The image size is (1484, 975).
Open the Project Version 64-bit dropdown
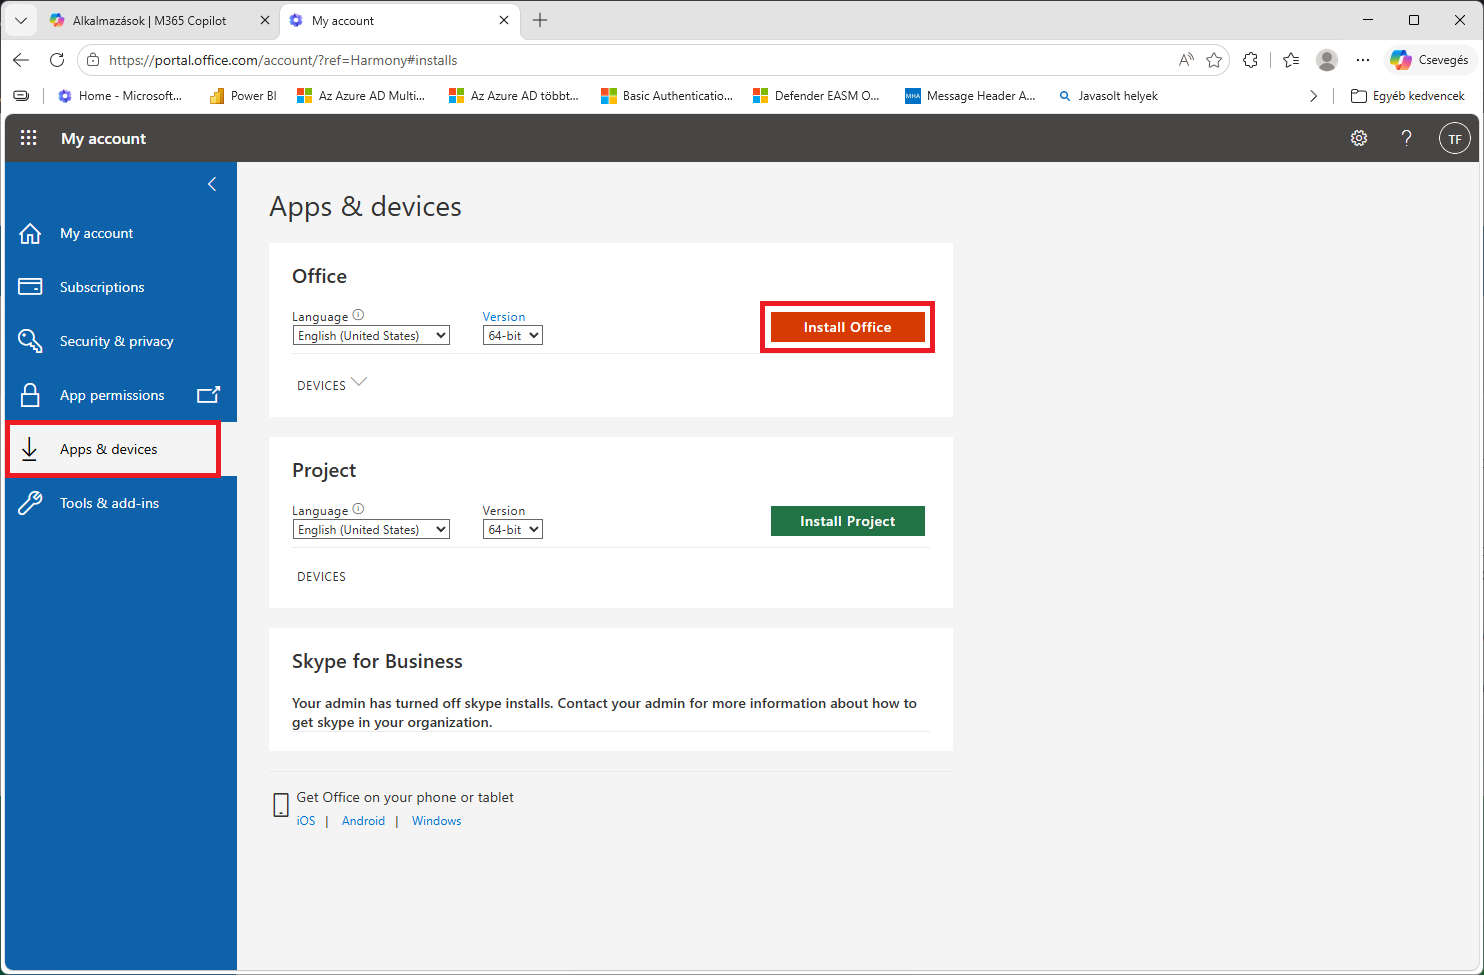(513, 530)
